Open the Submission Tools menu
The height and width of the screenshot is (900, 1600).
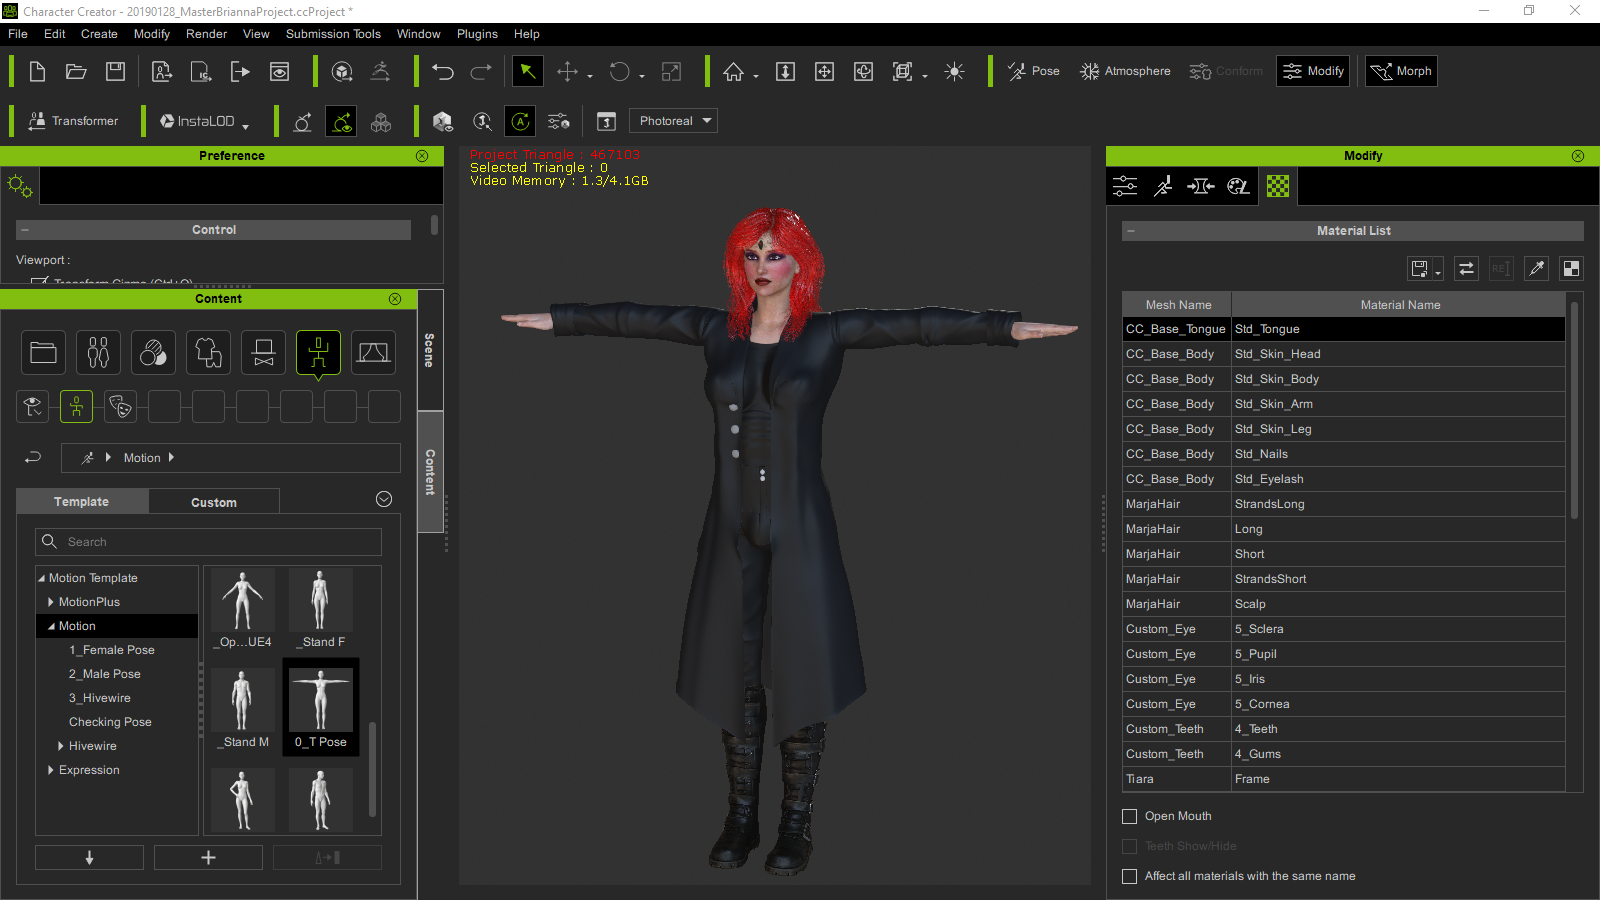333,34
